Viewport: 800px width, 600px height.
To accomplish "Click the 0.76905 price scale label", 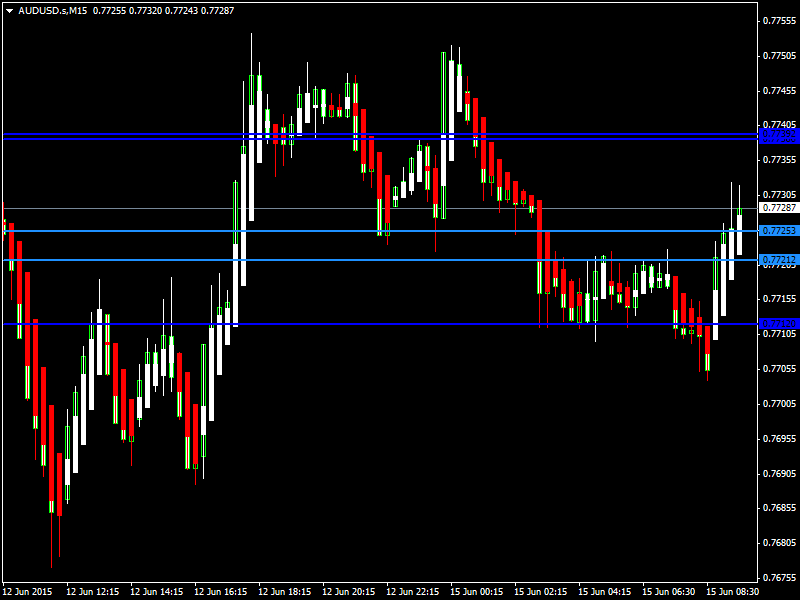I will pyautogui.click(x=779, y=473).
